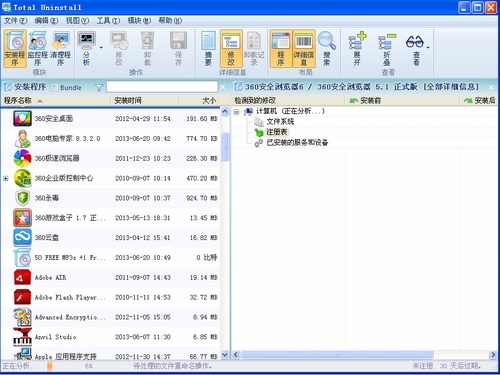The height and width of the screenshot is (375, 500).
Task: Select the 360极速浏览器 icon
Action: [22, 158]
